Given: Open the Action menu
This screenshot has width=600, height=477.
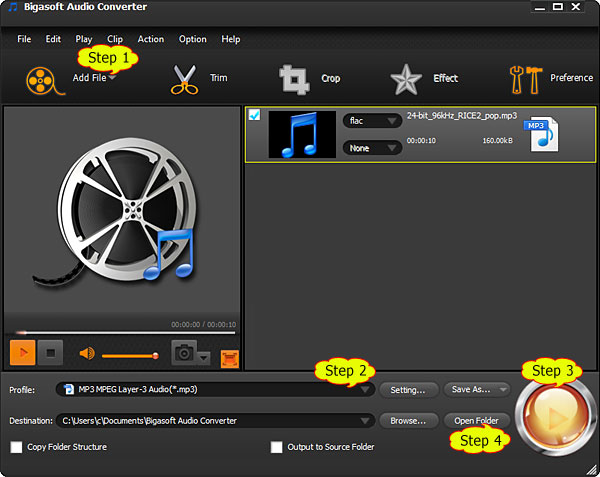Looking at the screenshot, I should (x=151, y=39).
